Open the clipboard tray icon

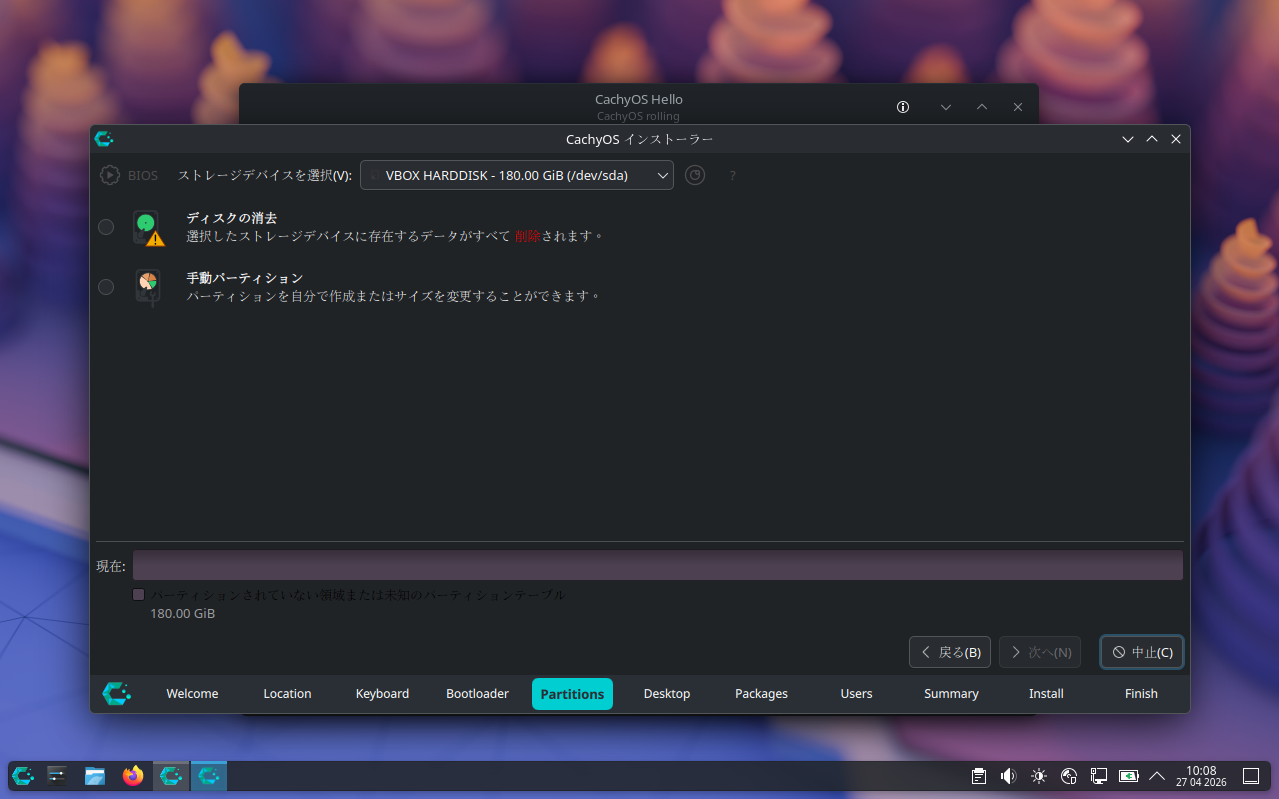(979, 775)
